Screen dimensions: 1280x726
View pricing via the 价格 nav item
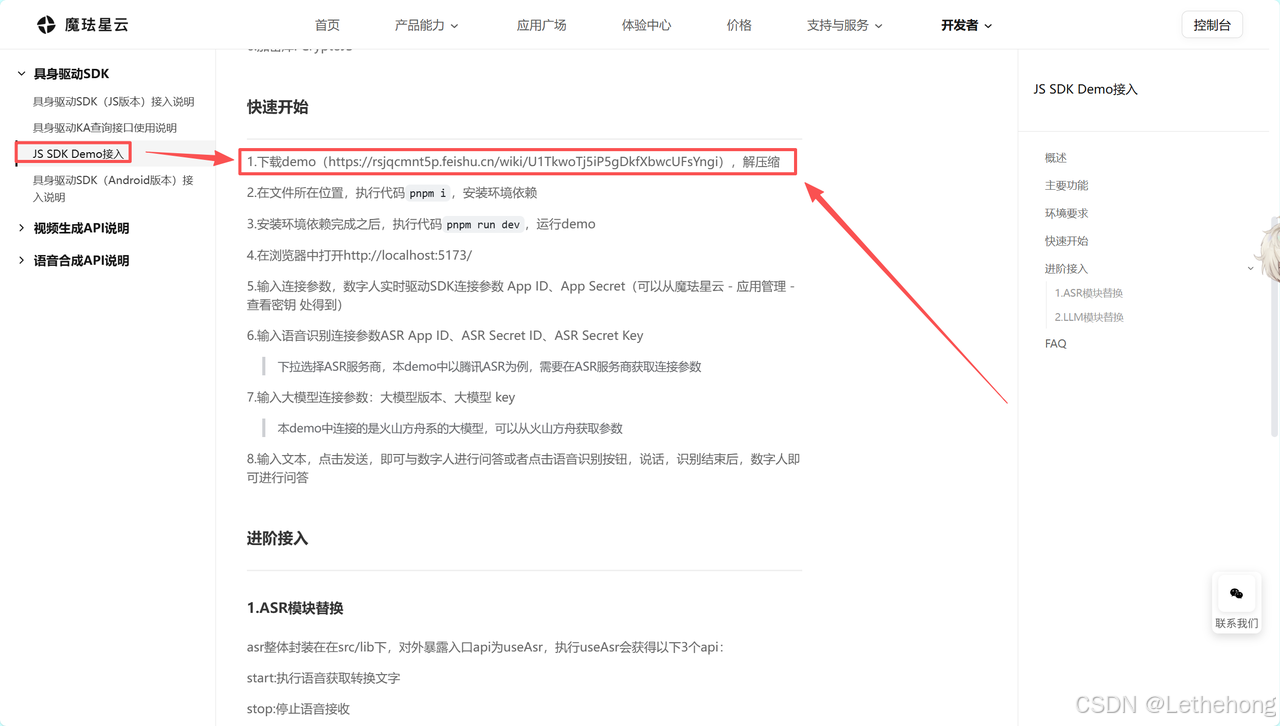point(739,24)
